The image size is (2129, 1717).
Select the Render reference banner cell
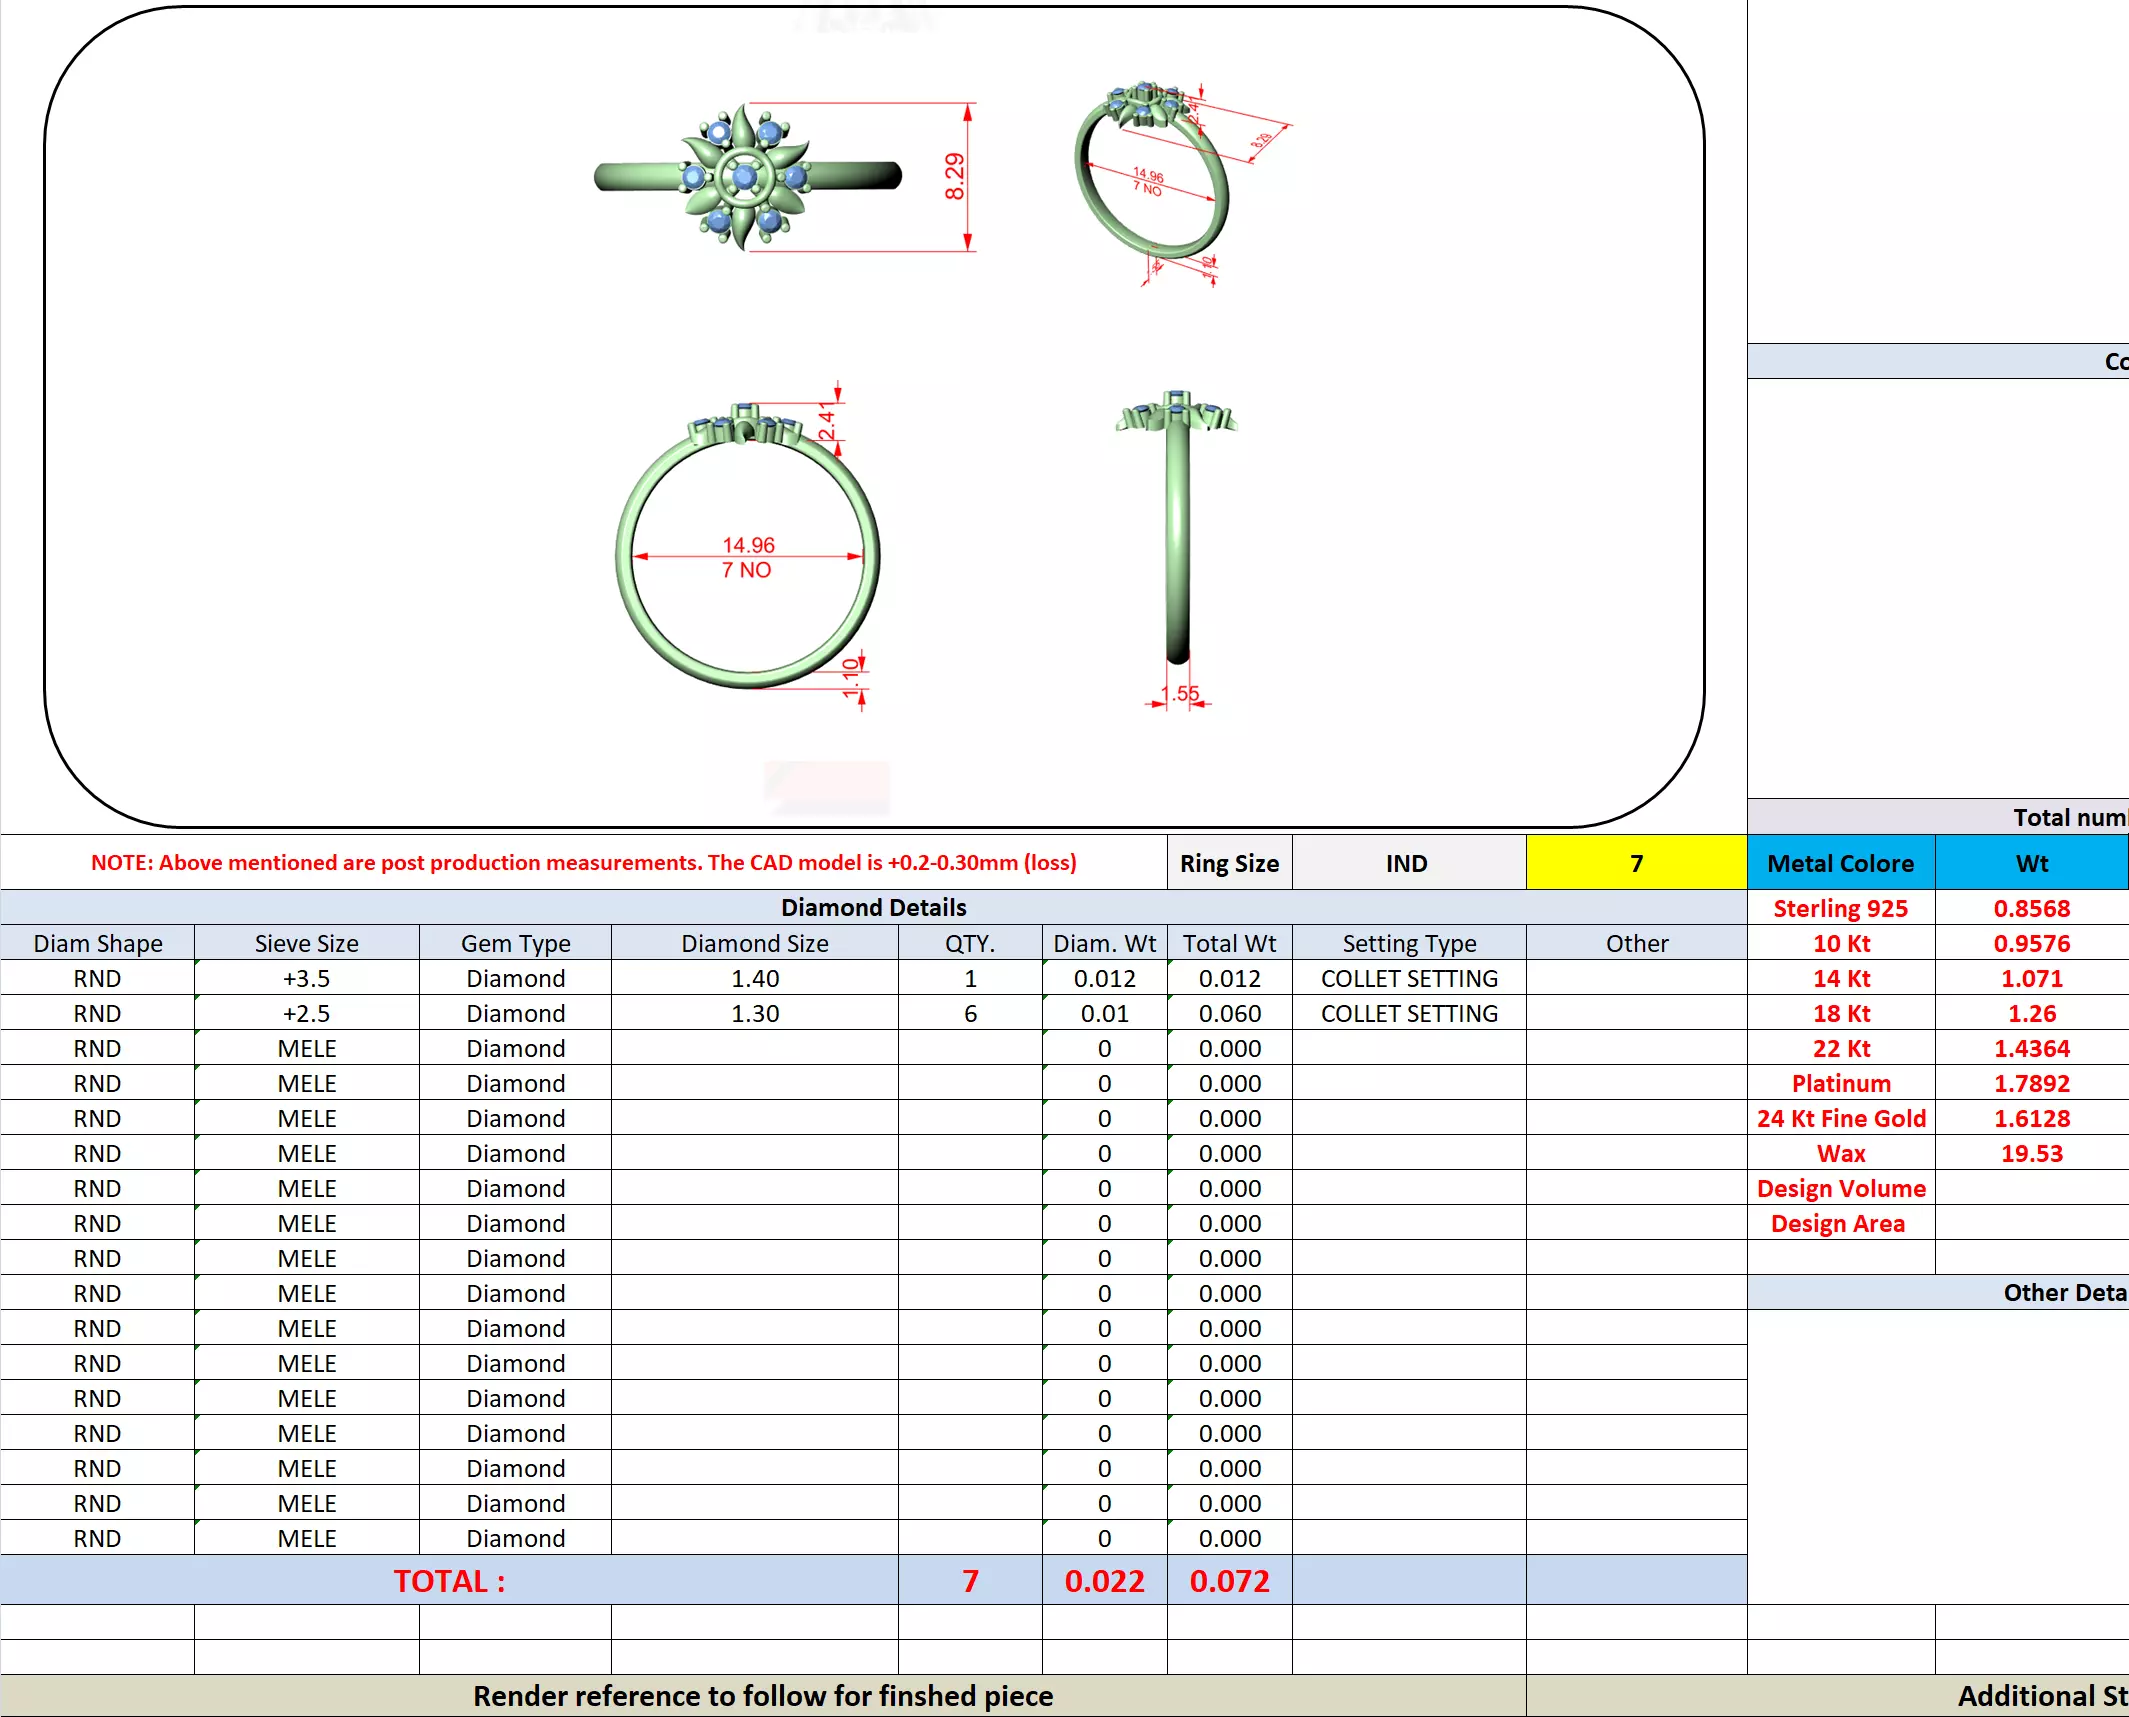point(762,1696)
